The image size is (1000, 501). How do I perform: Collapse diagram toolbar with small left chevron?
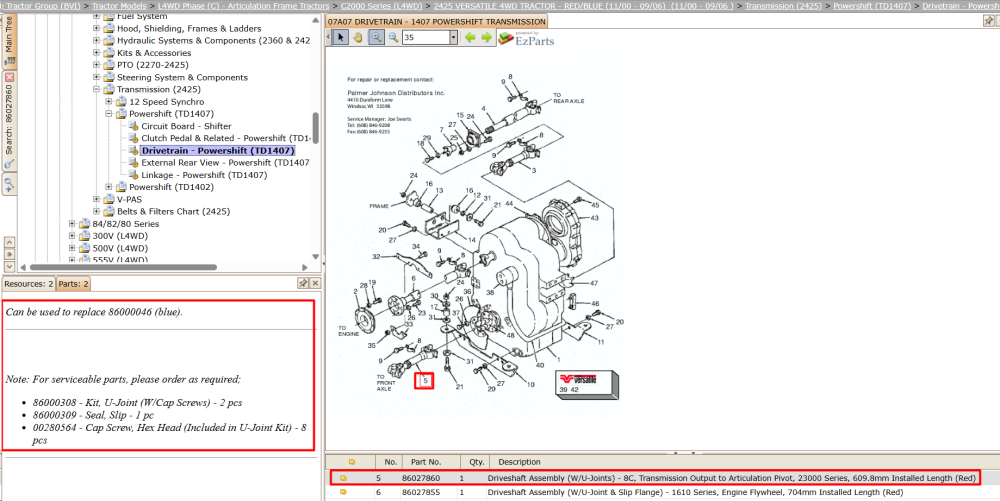[328, 38]
